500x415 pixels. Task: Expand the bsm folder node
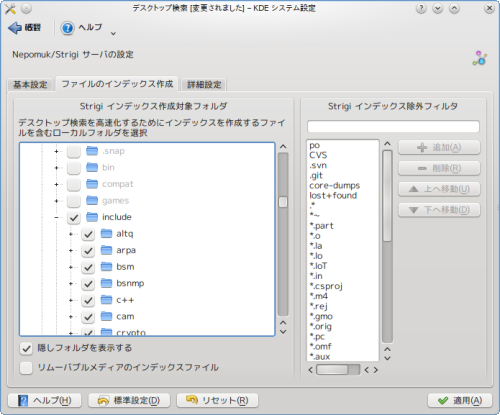click(x=71, y=267)
